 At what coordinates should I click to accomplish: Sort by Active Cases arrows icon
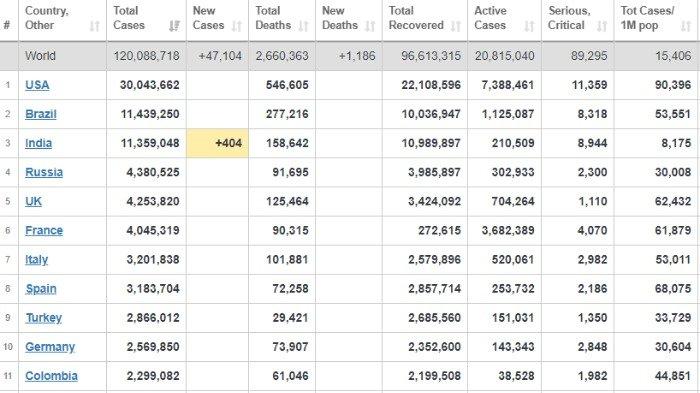[x=529, y=26]
